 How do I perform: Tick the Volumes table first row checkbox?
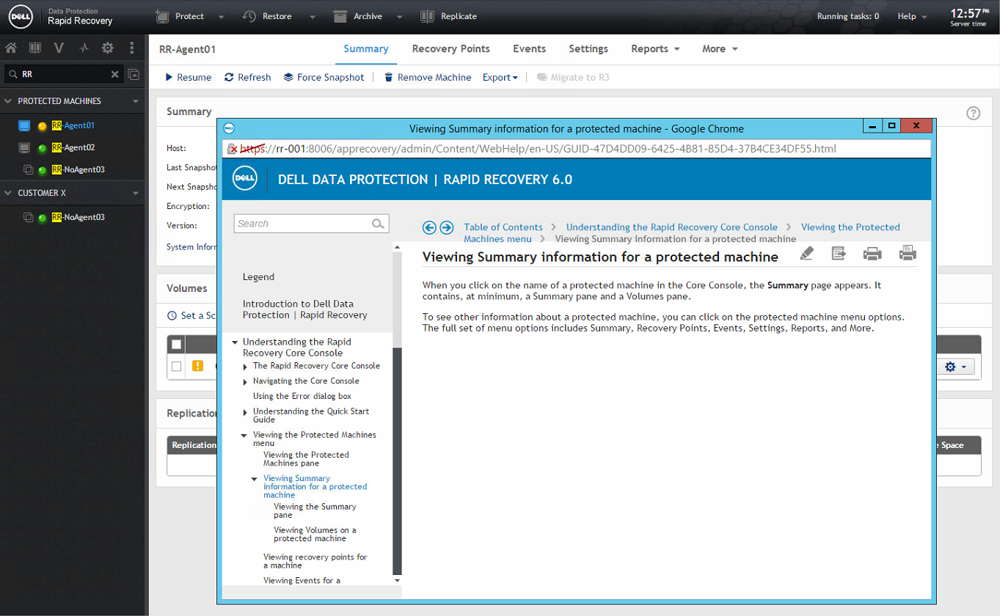click(x=177, y=366)
